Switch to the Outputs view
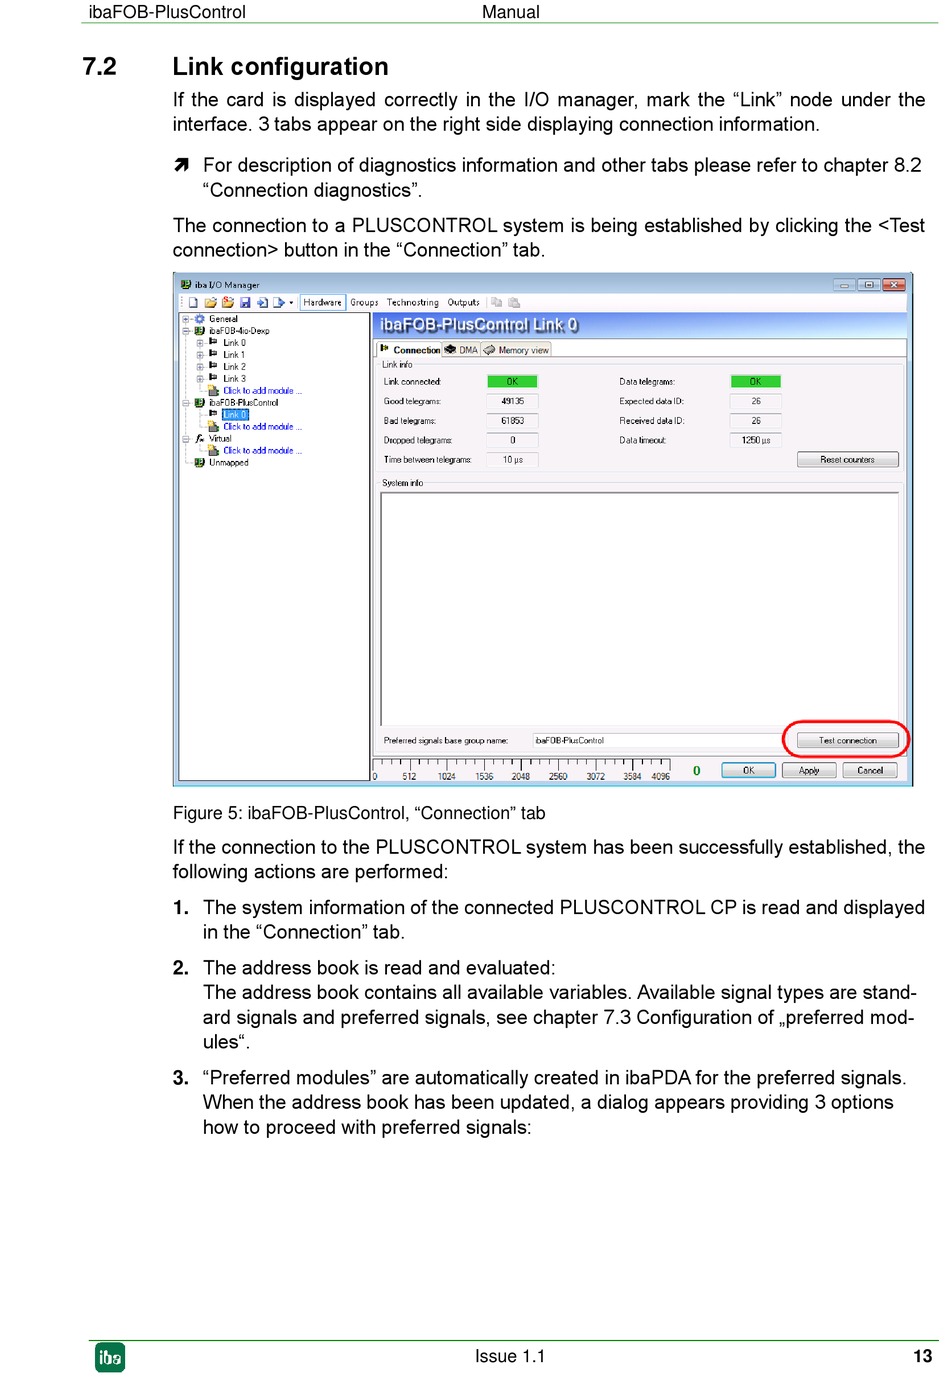The image size is (950, 1387). (463, 302)
